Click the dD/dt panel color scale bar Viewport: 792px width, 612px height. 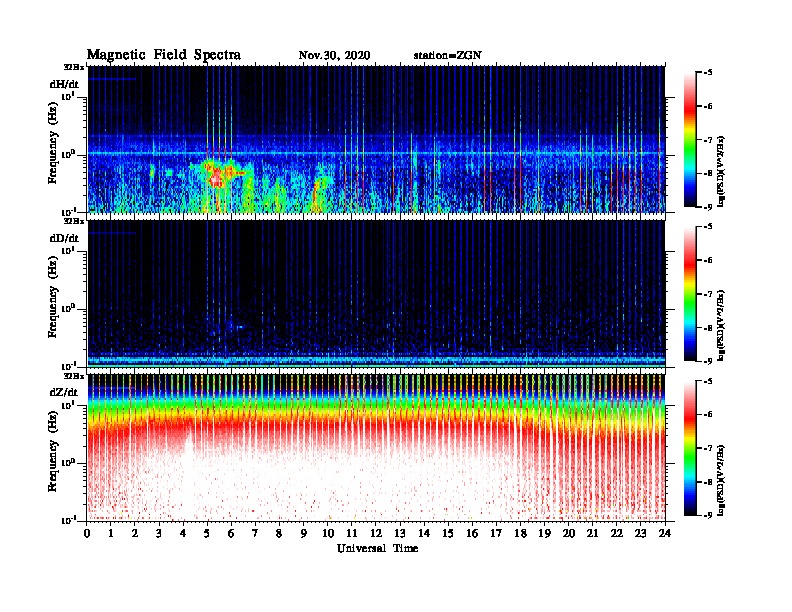point(690,293)
